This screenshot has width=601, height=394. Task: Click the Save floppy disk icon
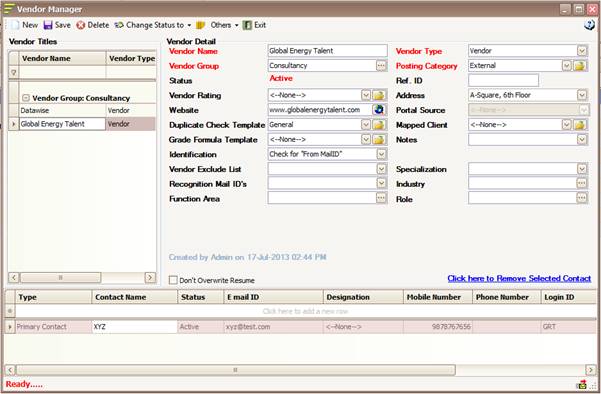point(48,25)
